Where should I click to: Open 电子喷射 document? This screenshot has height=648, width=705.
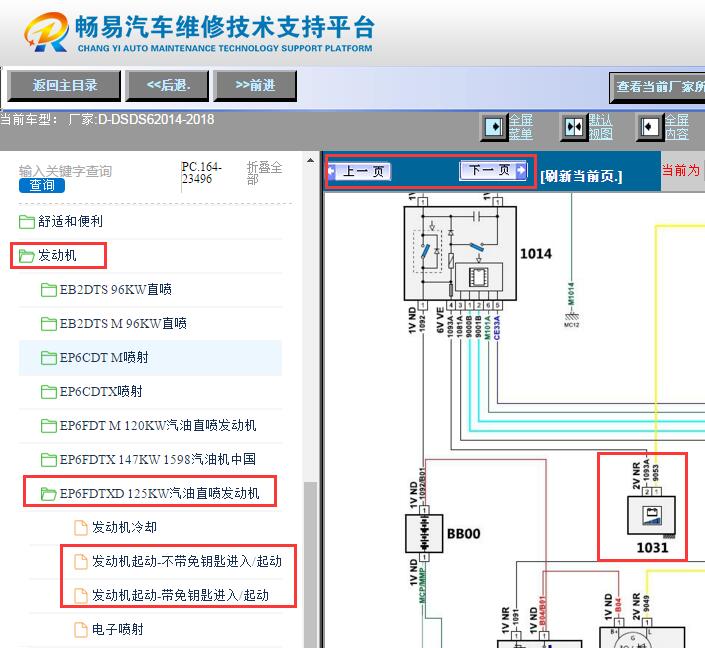[118, 629]
